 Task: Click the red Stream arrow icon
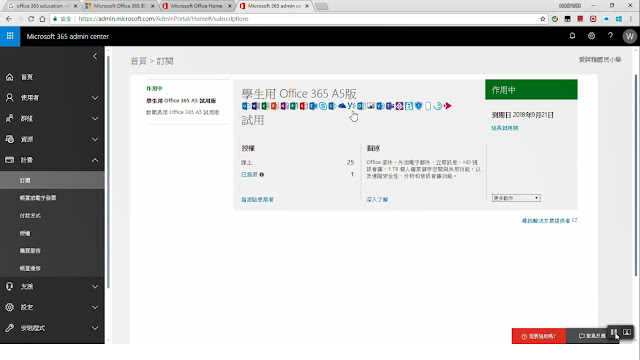coord(447,106)
